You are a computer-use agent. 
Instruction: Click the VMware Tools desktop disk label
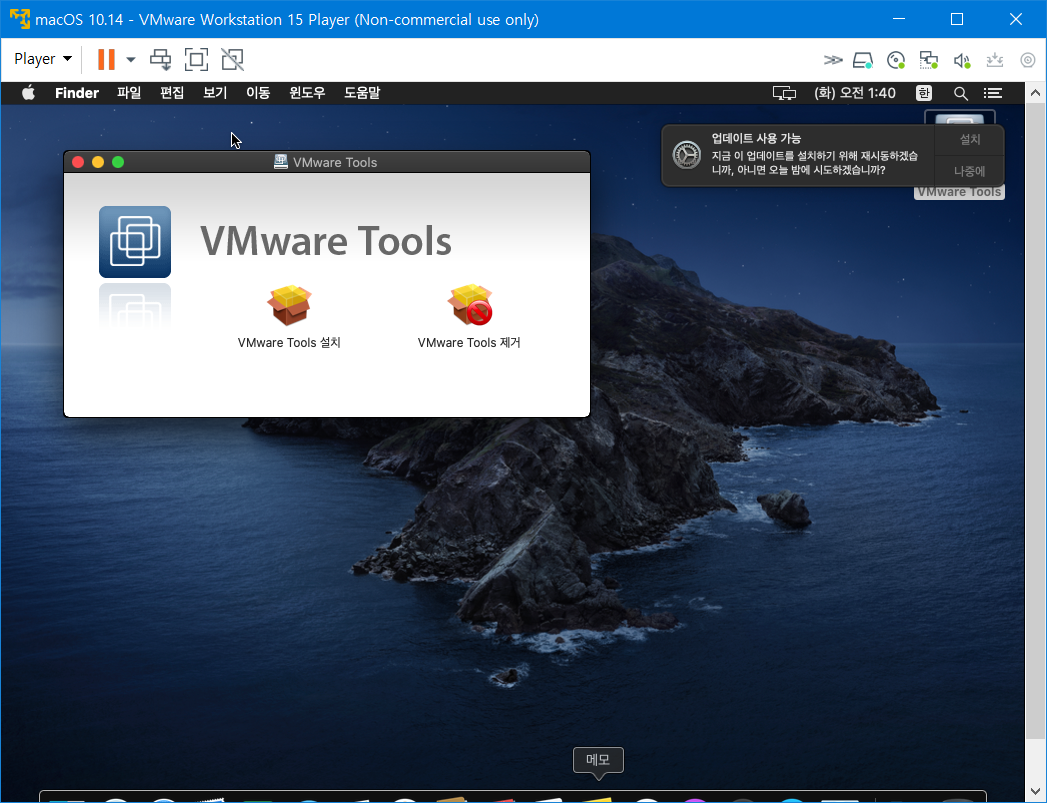tap(960, 192)
